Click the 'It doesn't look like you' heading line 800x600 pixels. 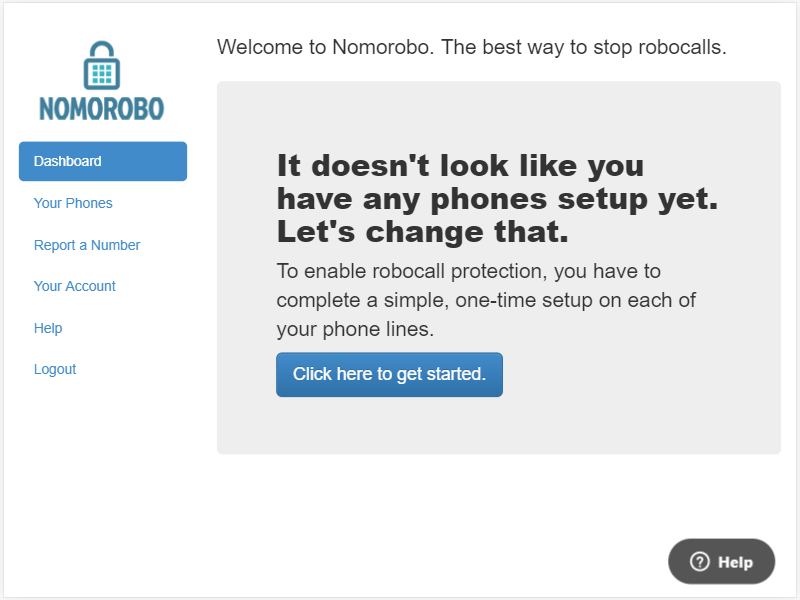click(460, 166)
